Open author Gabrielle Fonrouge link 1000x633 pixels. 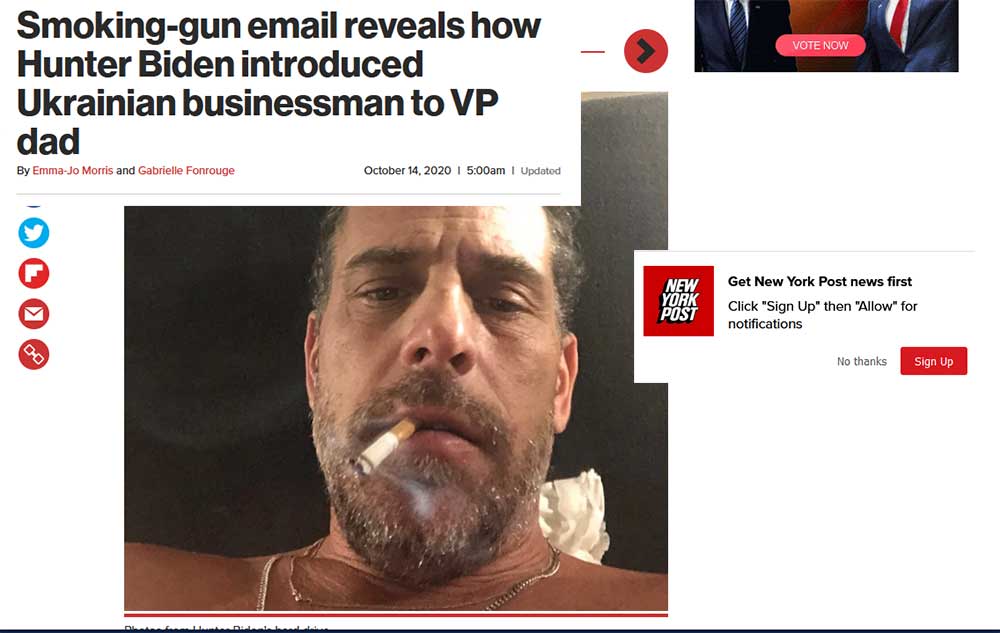click(186, 170)
